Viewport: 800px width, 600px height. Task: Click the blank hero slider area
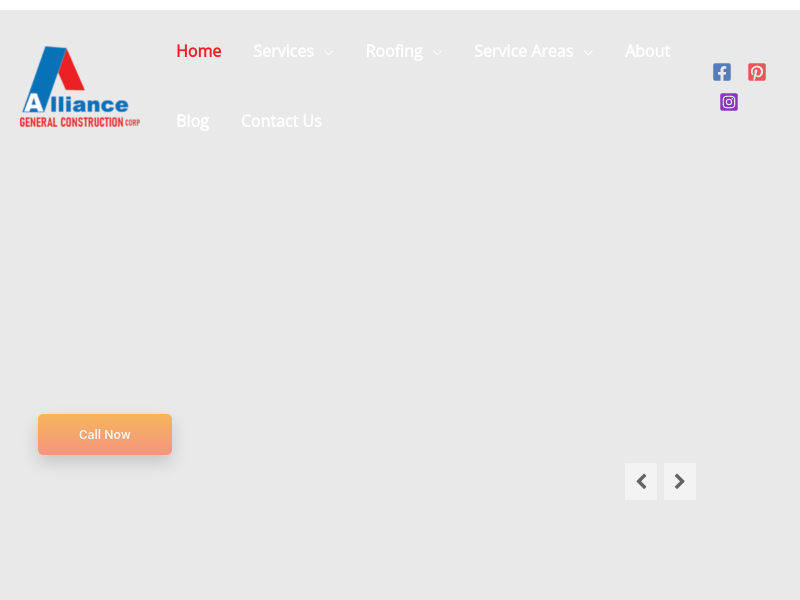coord(400,300)
